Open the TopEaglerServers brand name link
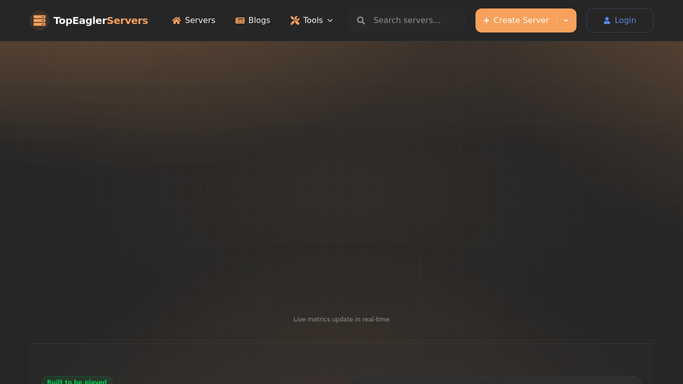The image size is (683, 384). click(101, 20)
